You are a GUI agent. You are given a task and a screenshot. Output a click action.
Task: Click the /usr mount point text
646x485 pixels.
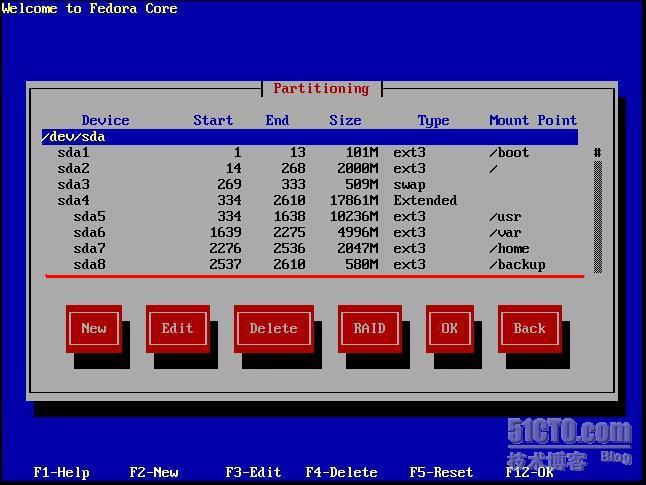(x=506, y=217)
